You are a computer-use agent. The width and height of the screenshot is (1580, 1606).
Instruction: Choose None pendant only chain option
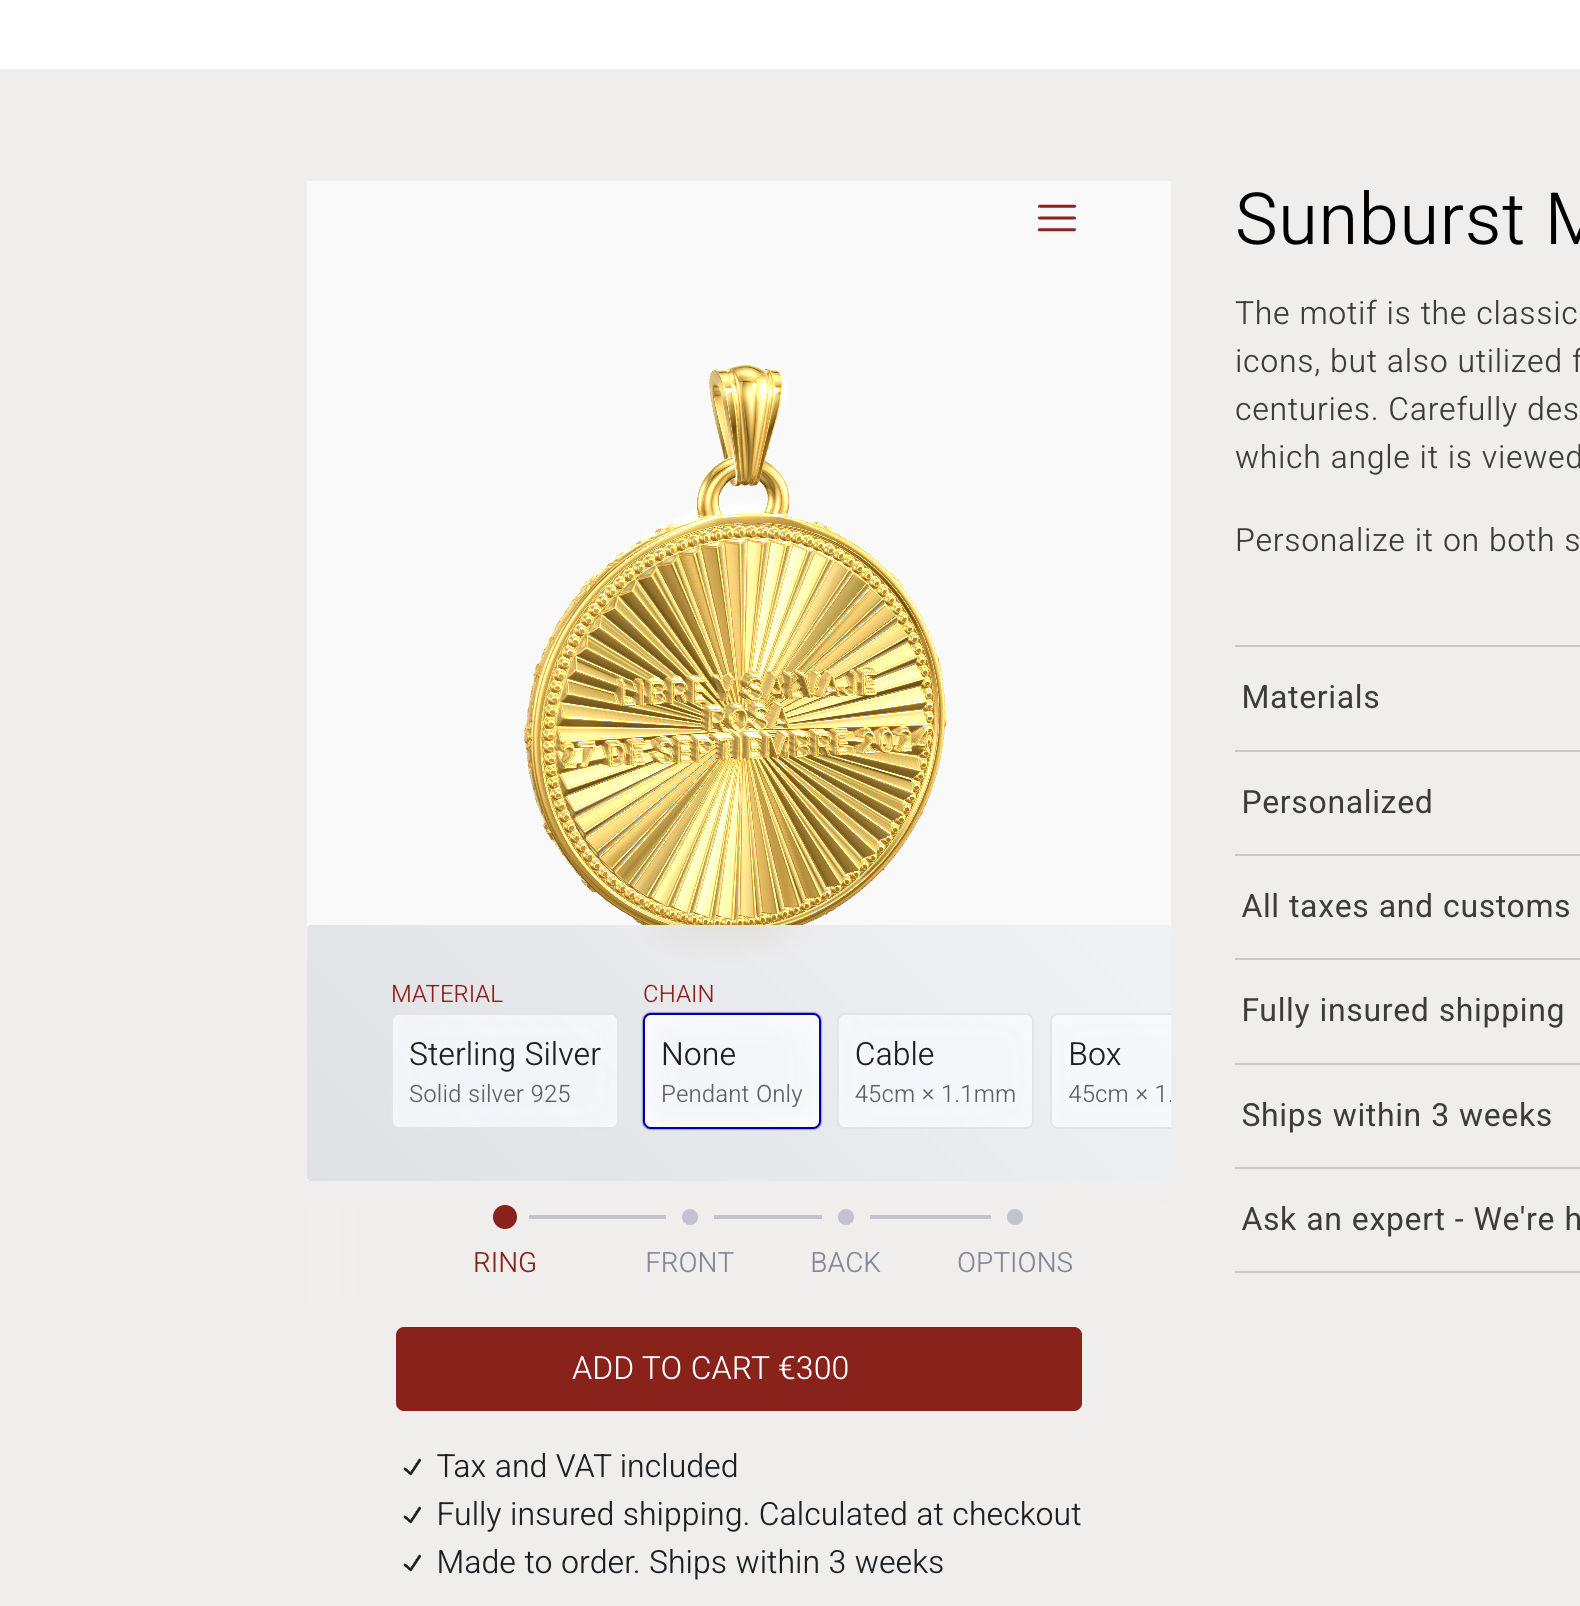click(731, 1071)
